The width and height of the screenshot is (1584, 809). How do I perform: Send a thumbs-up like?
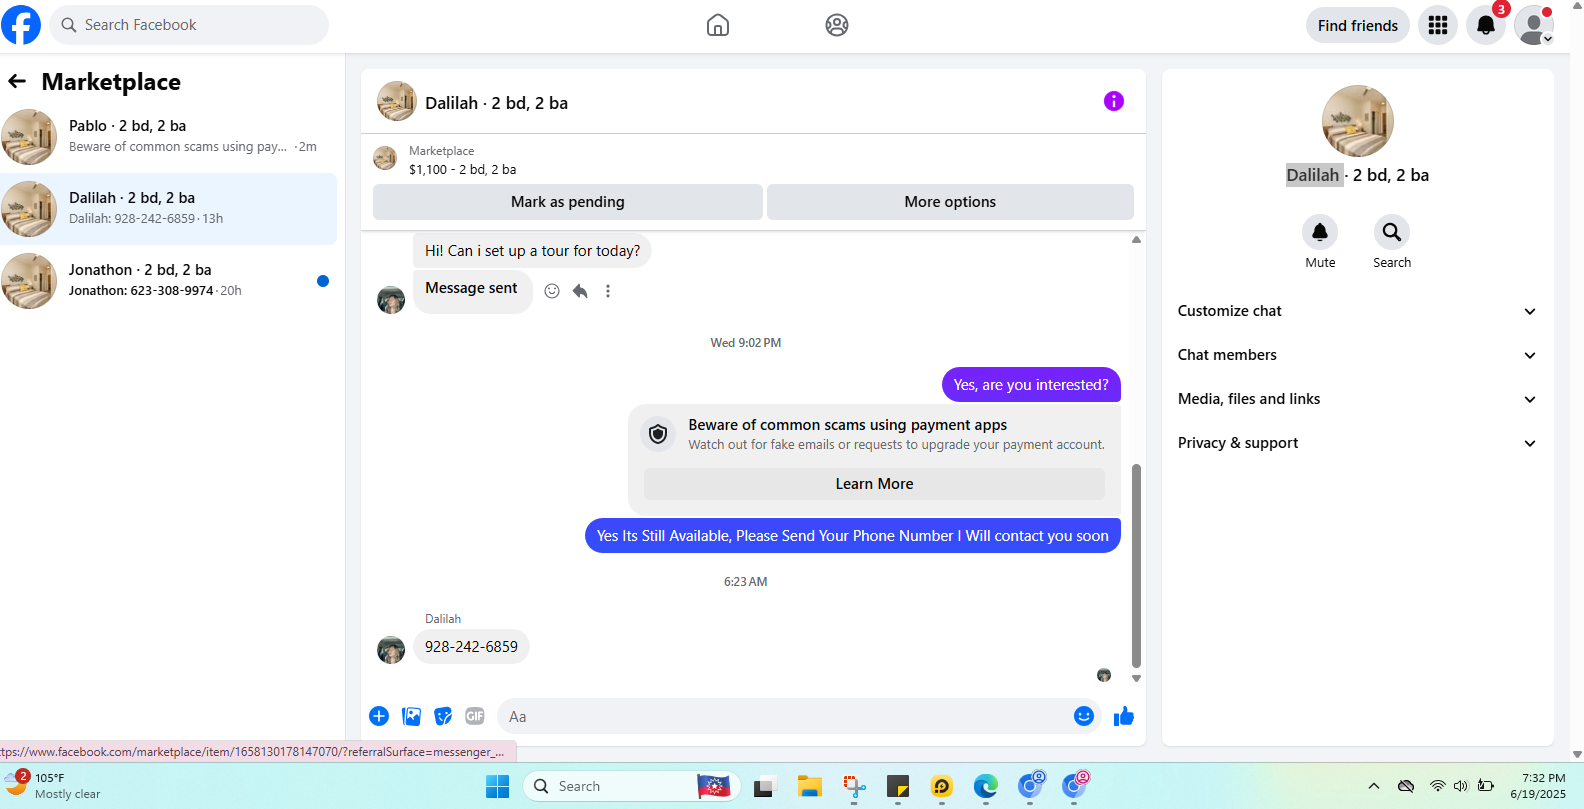tap(1124, 716)
